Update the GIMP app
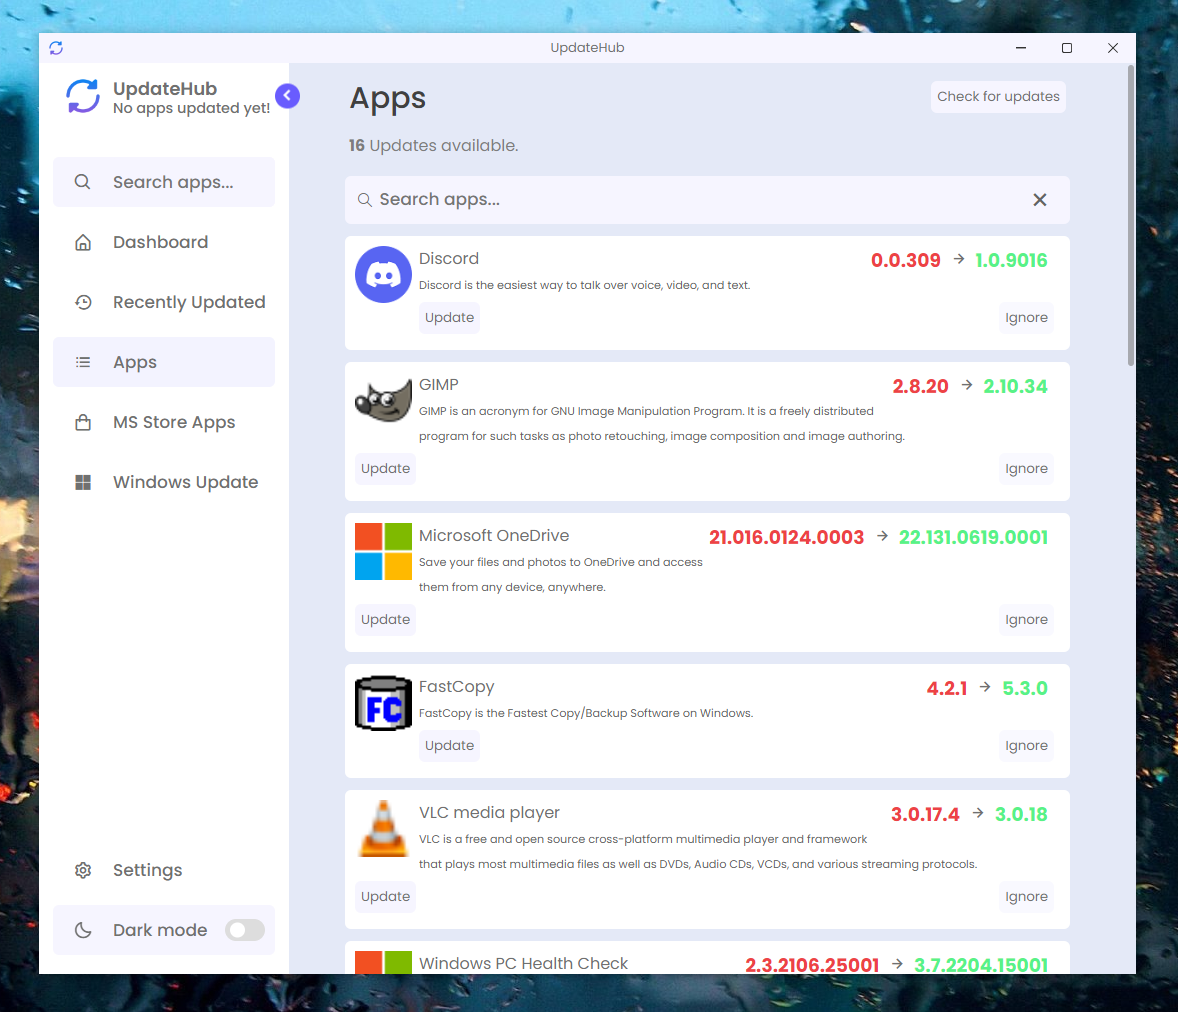This screenshot has height=1012, width=1178. pyautogui.click(x=385, y=469)
